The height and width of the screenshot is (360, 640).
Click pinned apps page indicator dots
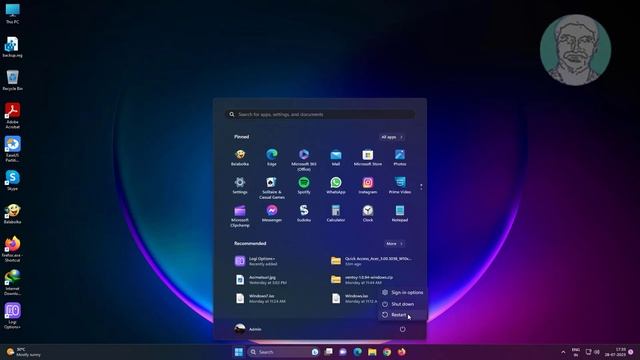coord(421,187)
